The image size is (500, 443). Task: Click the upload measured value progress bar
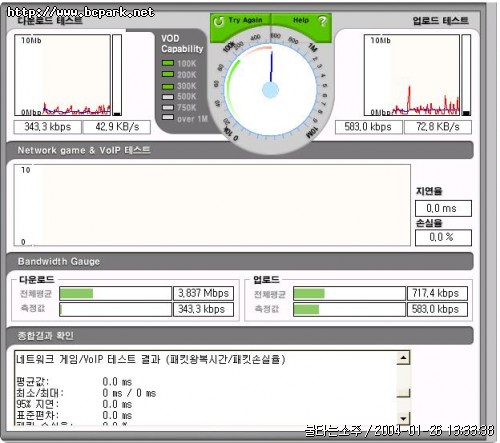[349, 309]
